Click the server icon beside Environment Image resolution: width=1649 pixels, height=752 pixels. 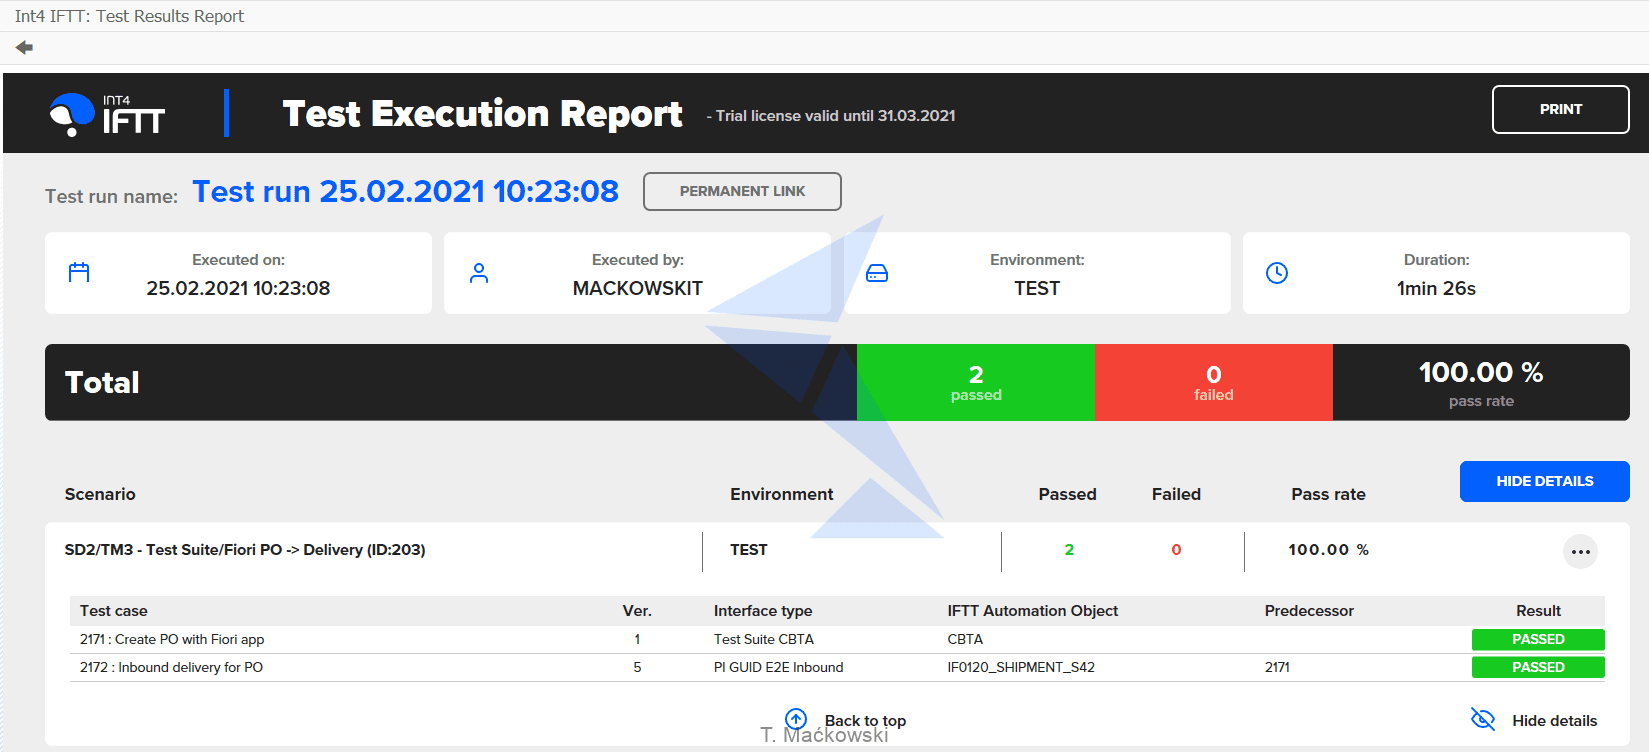pyautogui.click(x=877, y=273)
